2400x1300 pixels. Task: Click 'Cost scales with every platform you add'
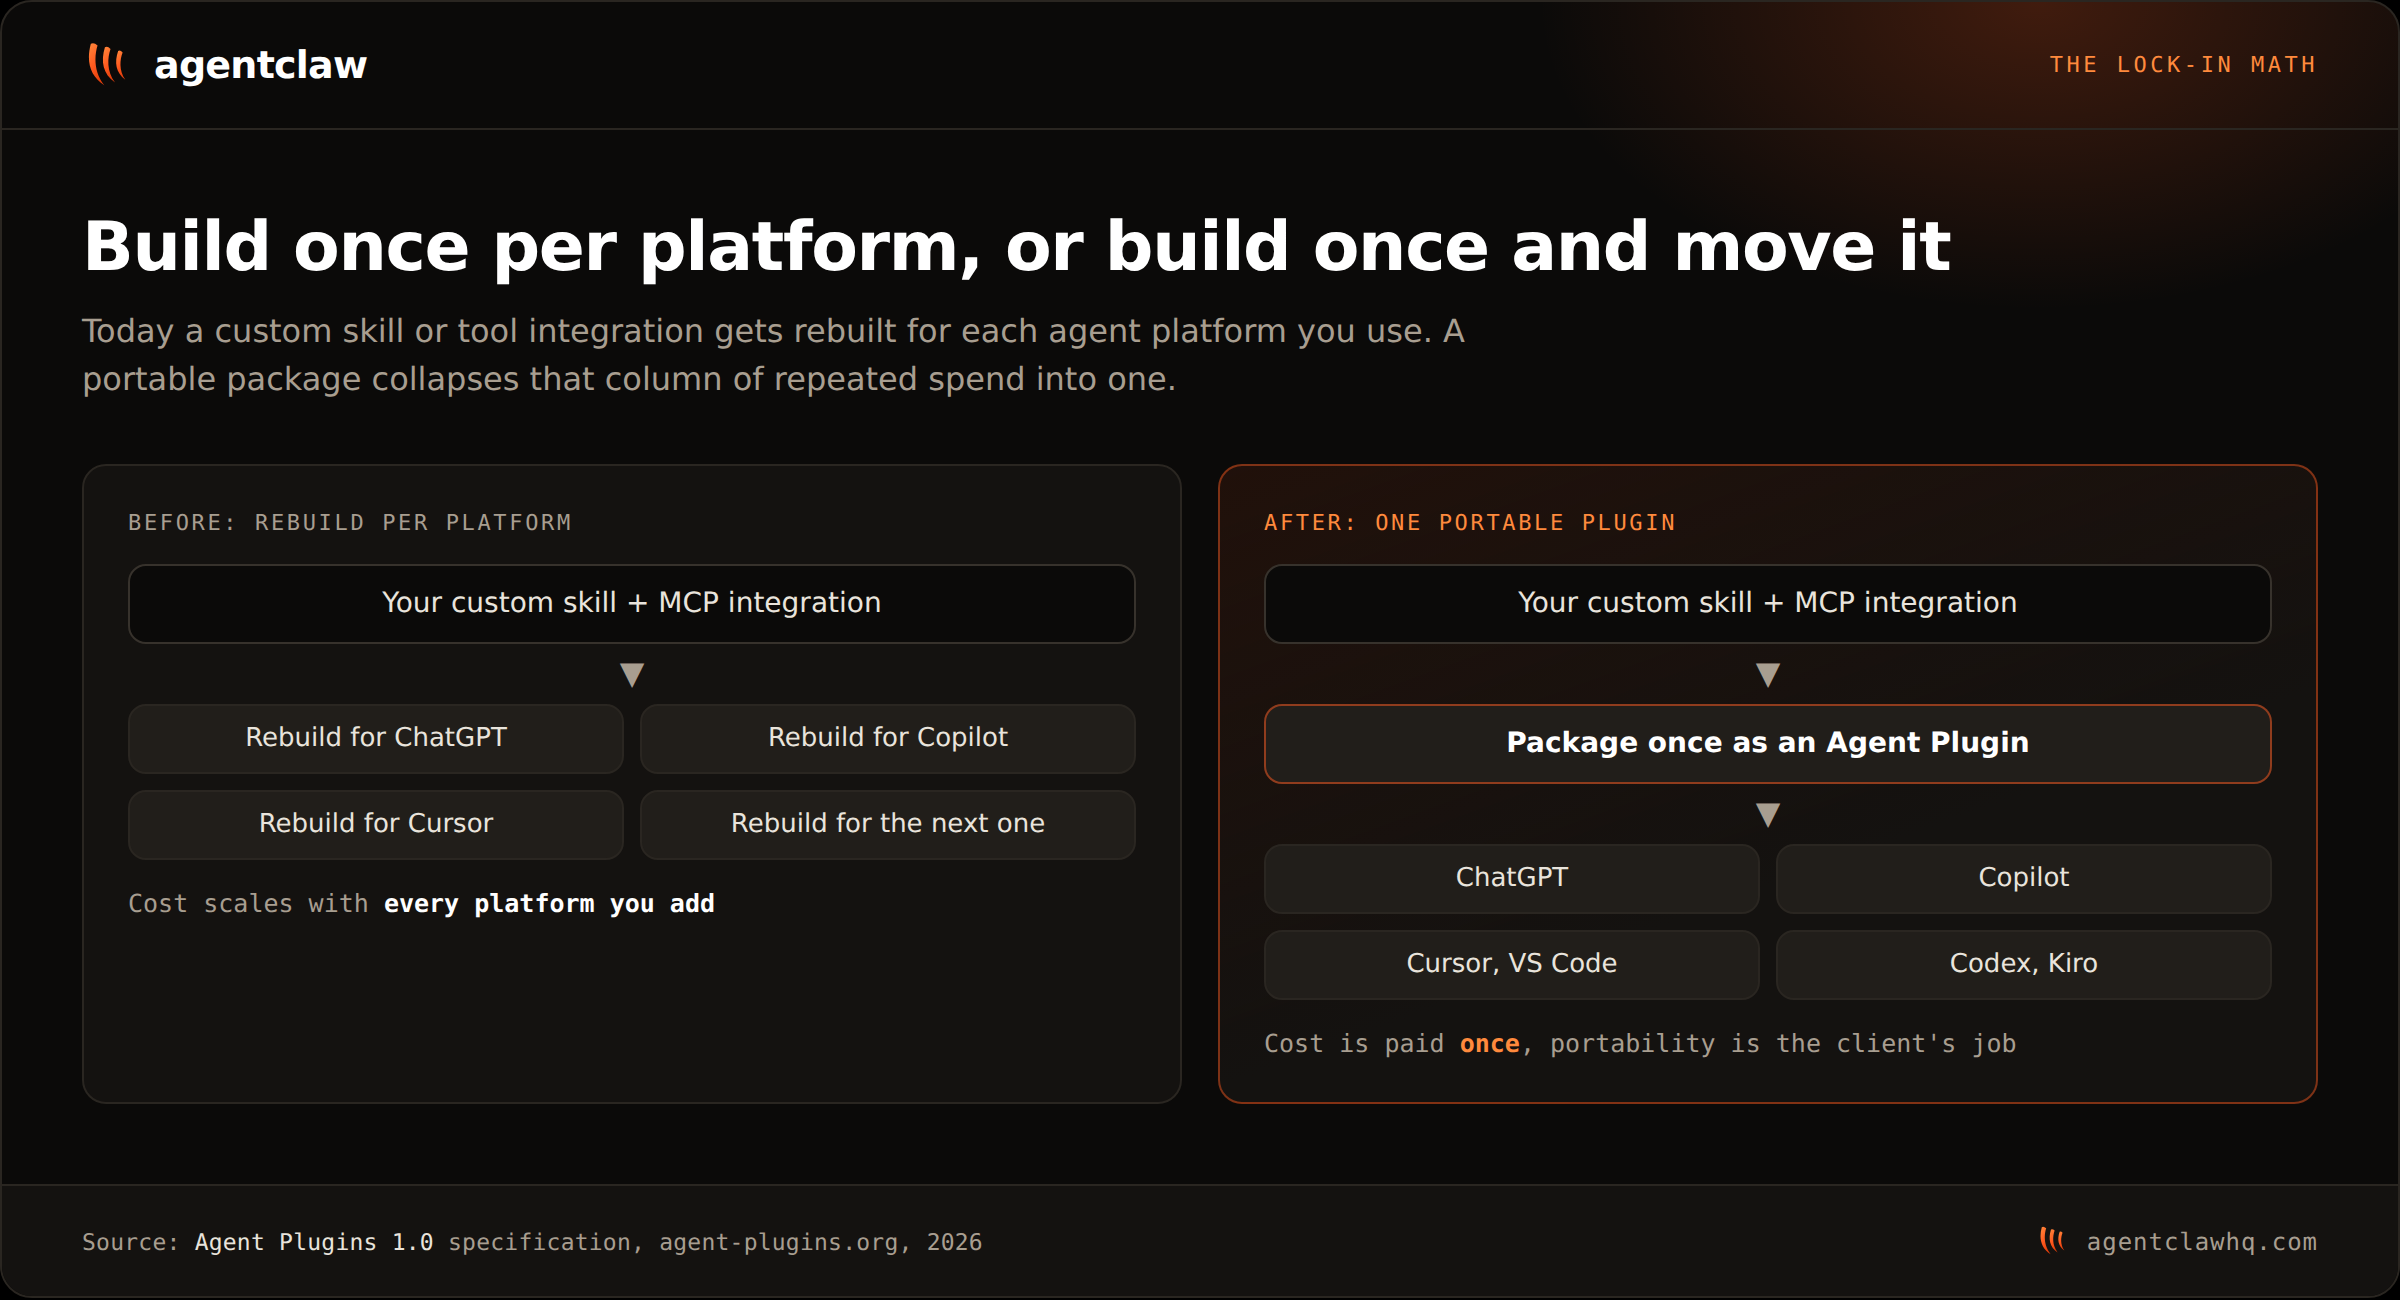click(421, 904)
